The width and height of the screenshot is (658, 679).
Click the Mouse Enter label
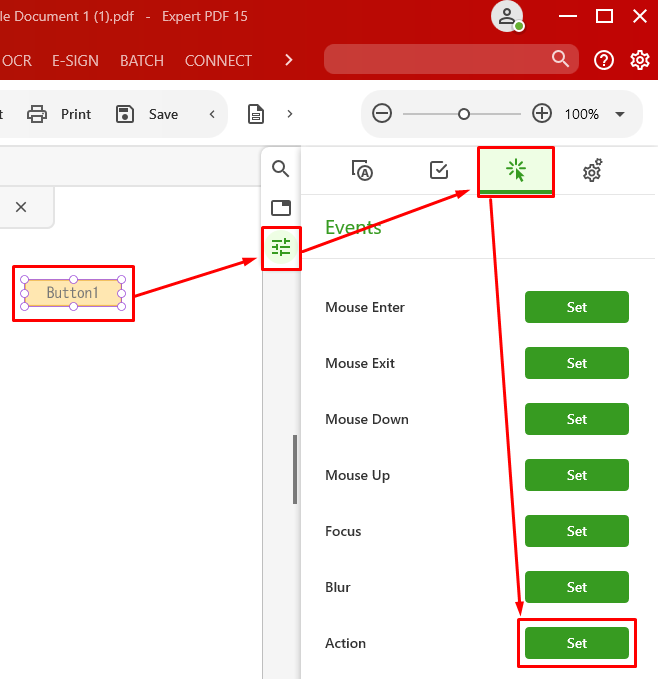(x=364, y=307)
